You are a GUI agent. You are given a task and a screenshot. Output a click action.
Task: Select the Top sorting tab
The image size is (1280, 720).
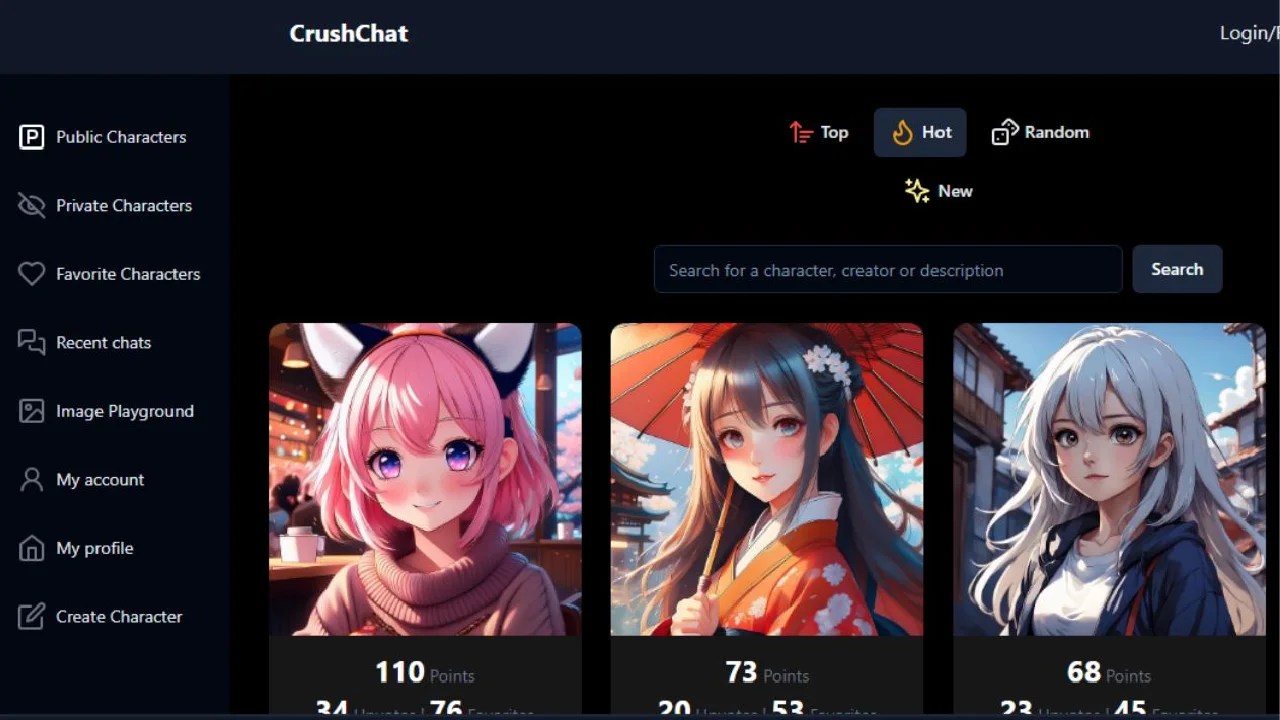819,132
